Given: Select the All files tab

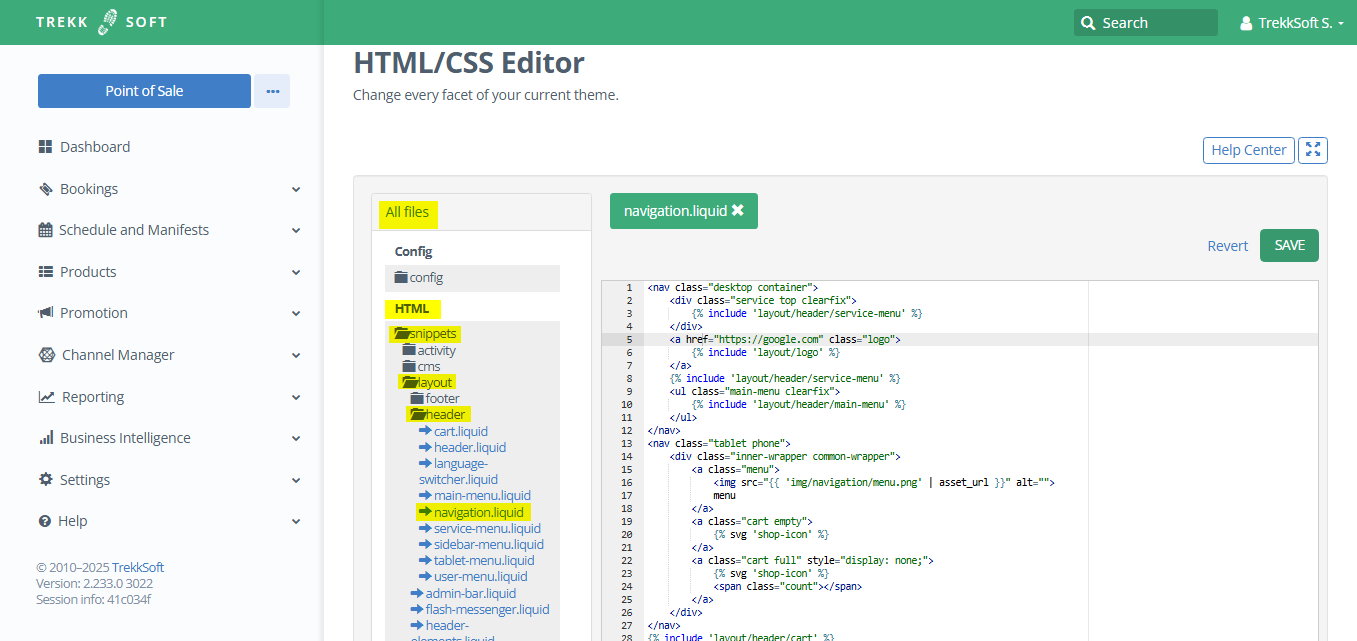Looking at the screenshot, I should click(x=407, y=212).
